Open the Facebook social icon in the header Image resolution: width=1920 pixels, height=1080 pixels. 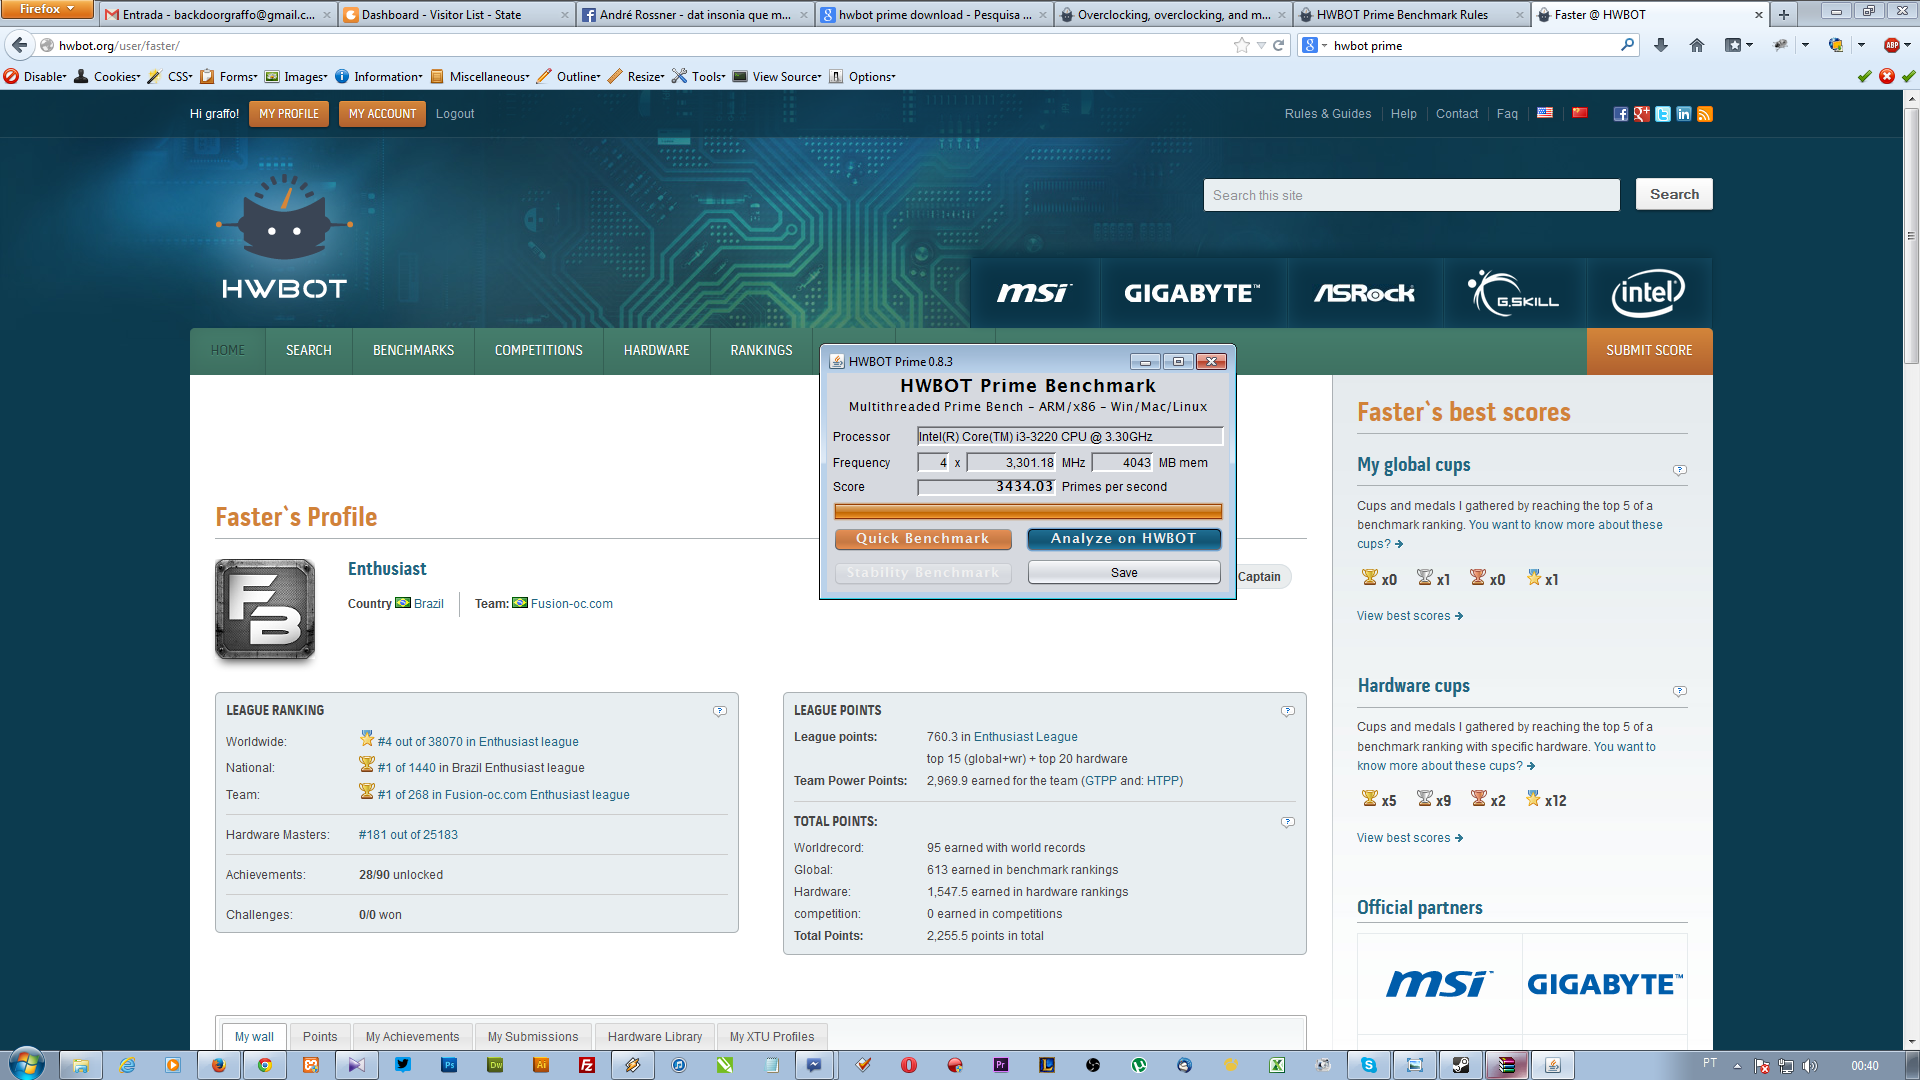[1620, 114]
